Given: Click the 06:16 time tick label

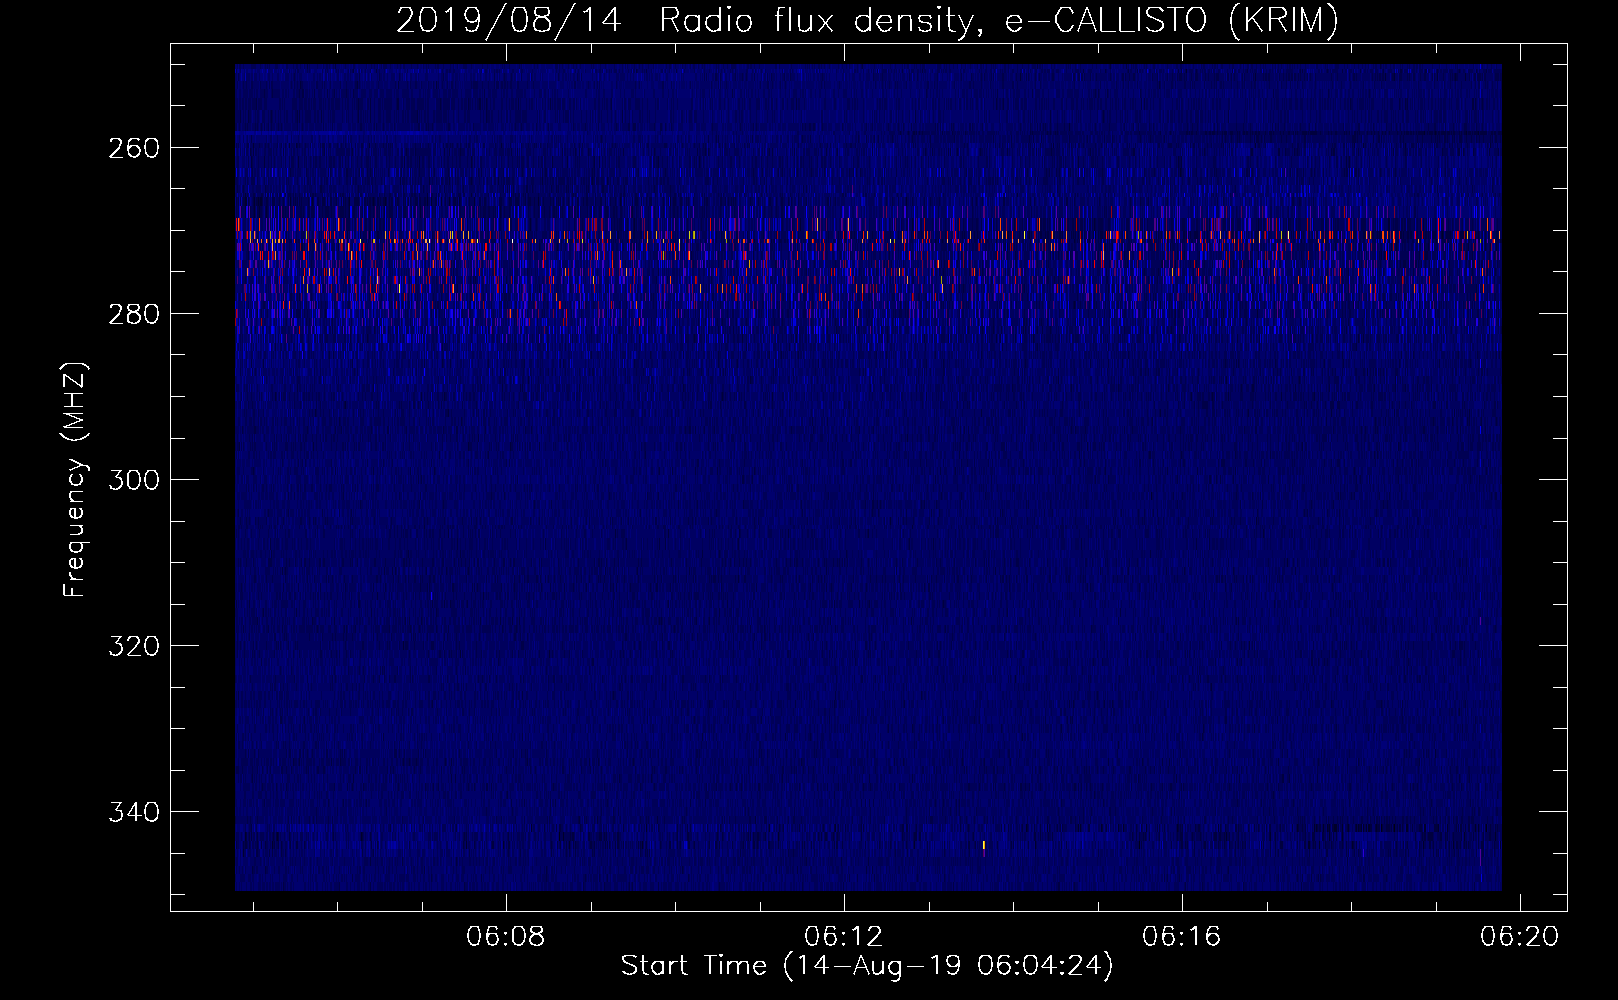Looking at the screenshot, I should [x=1182, y=937].
